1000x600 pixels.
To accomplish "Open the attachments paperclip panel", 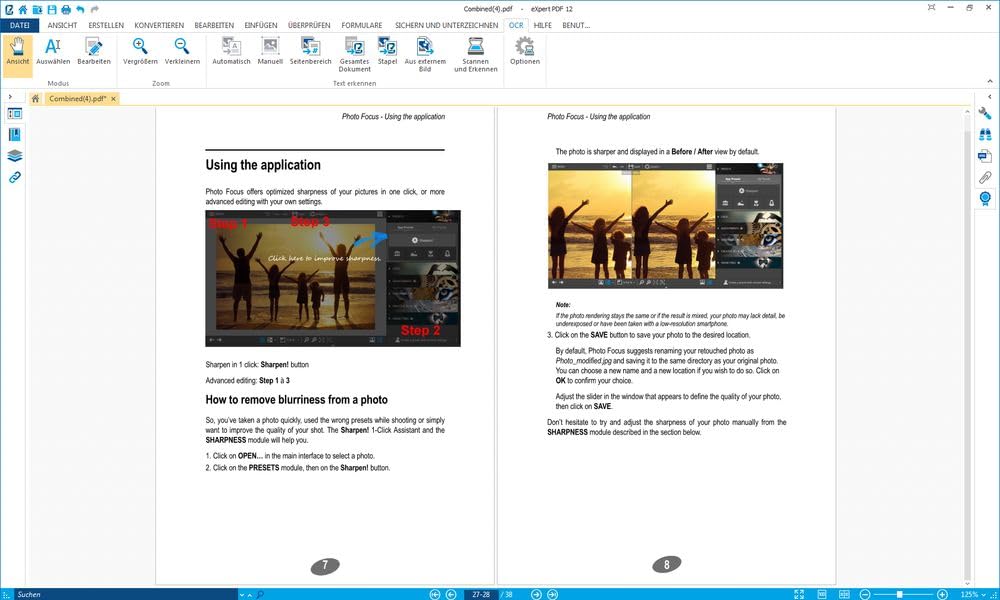I will (985, 178).
